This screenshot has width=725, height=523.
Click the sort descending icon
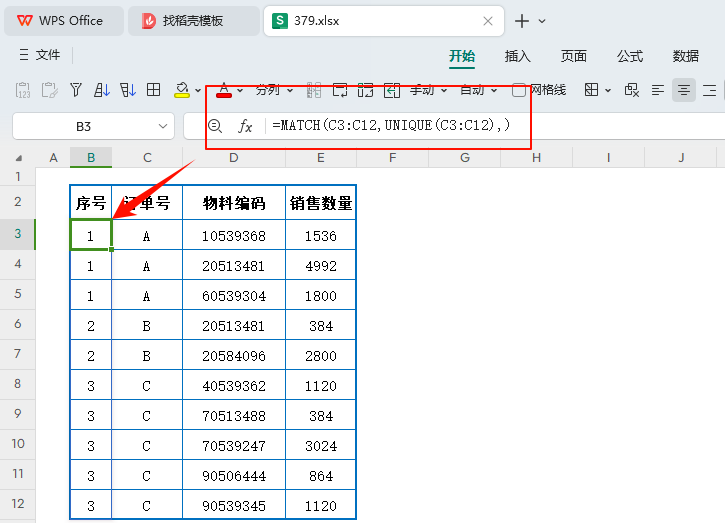128,90
